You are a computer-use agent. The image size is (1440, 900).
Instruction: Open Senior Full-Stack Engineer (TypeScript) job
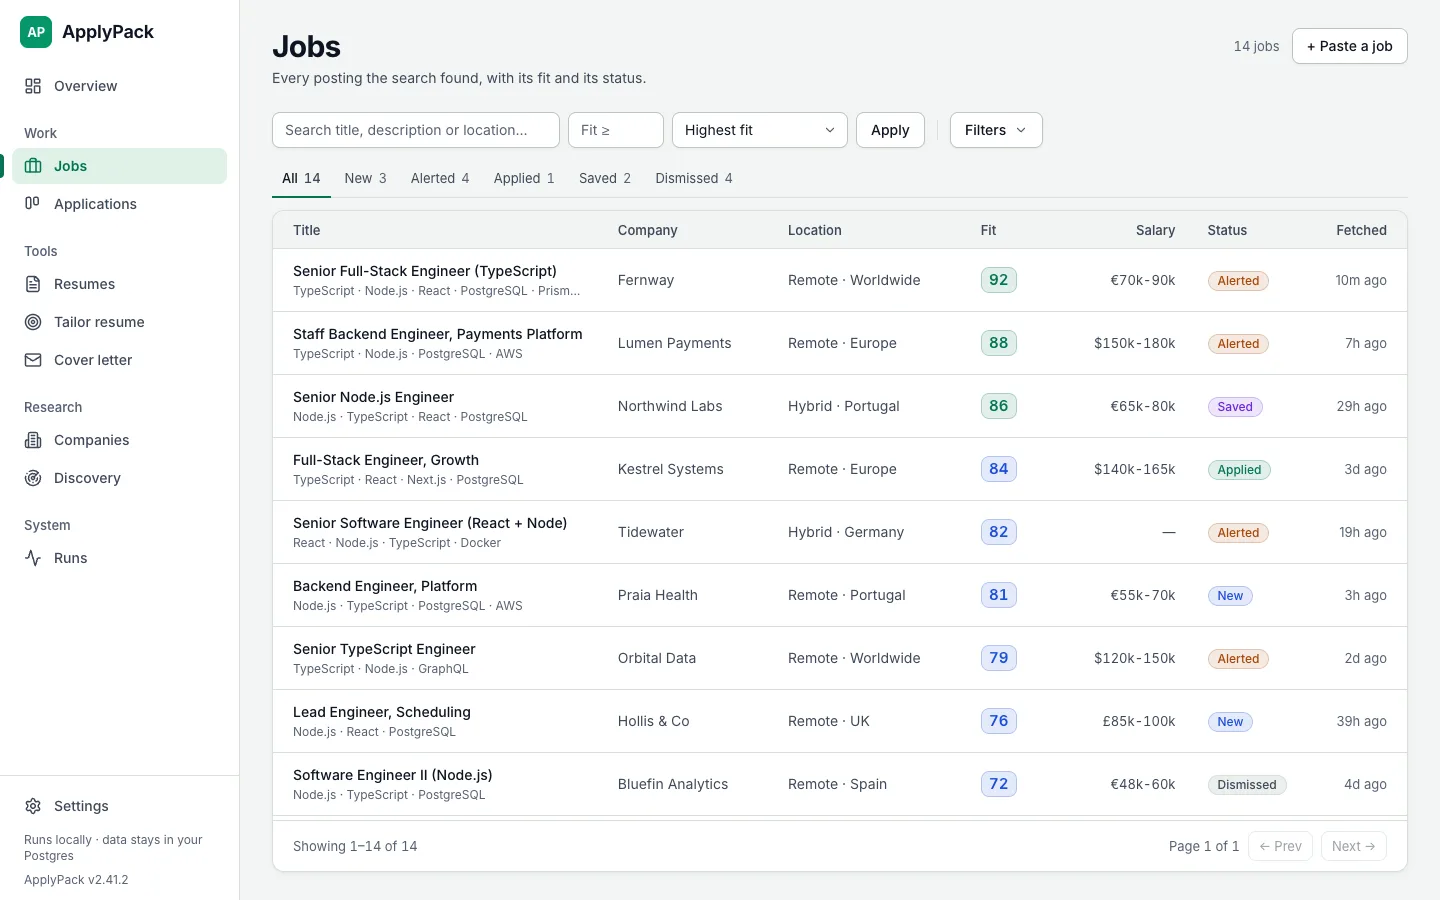pos(425,271)
